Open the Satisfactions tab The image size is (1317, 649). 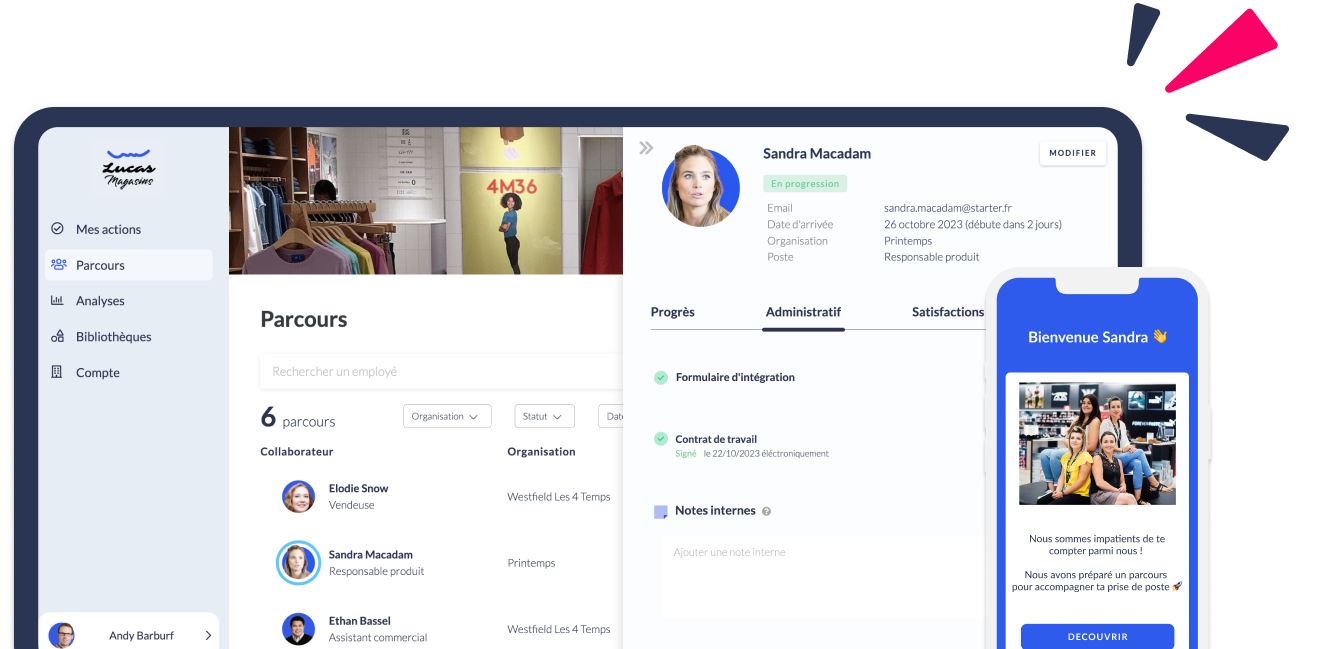[948, 312]
